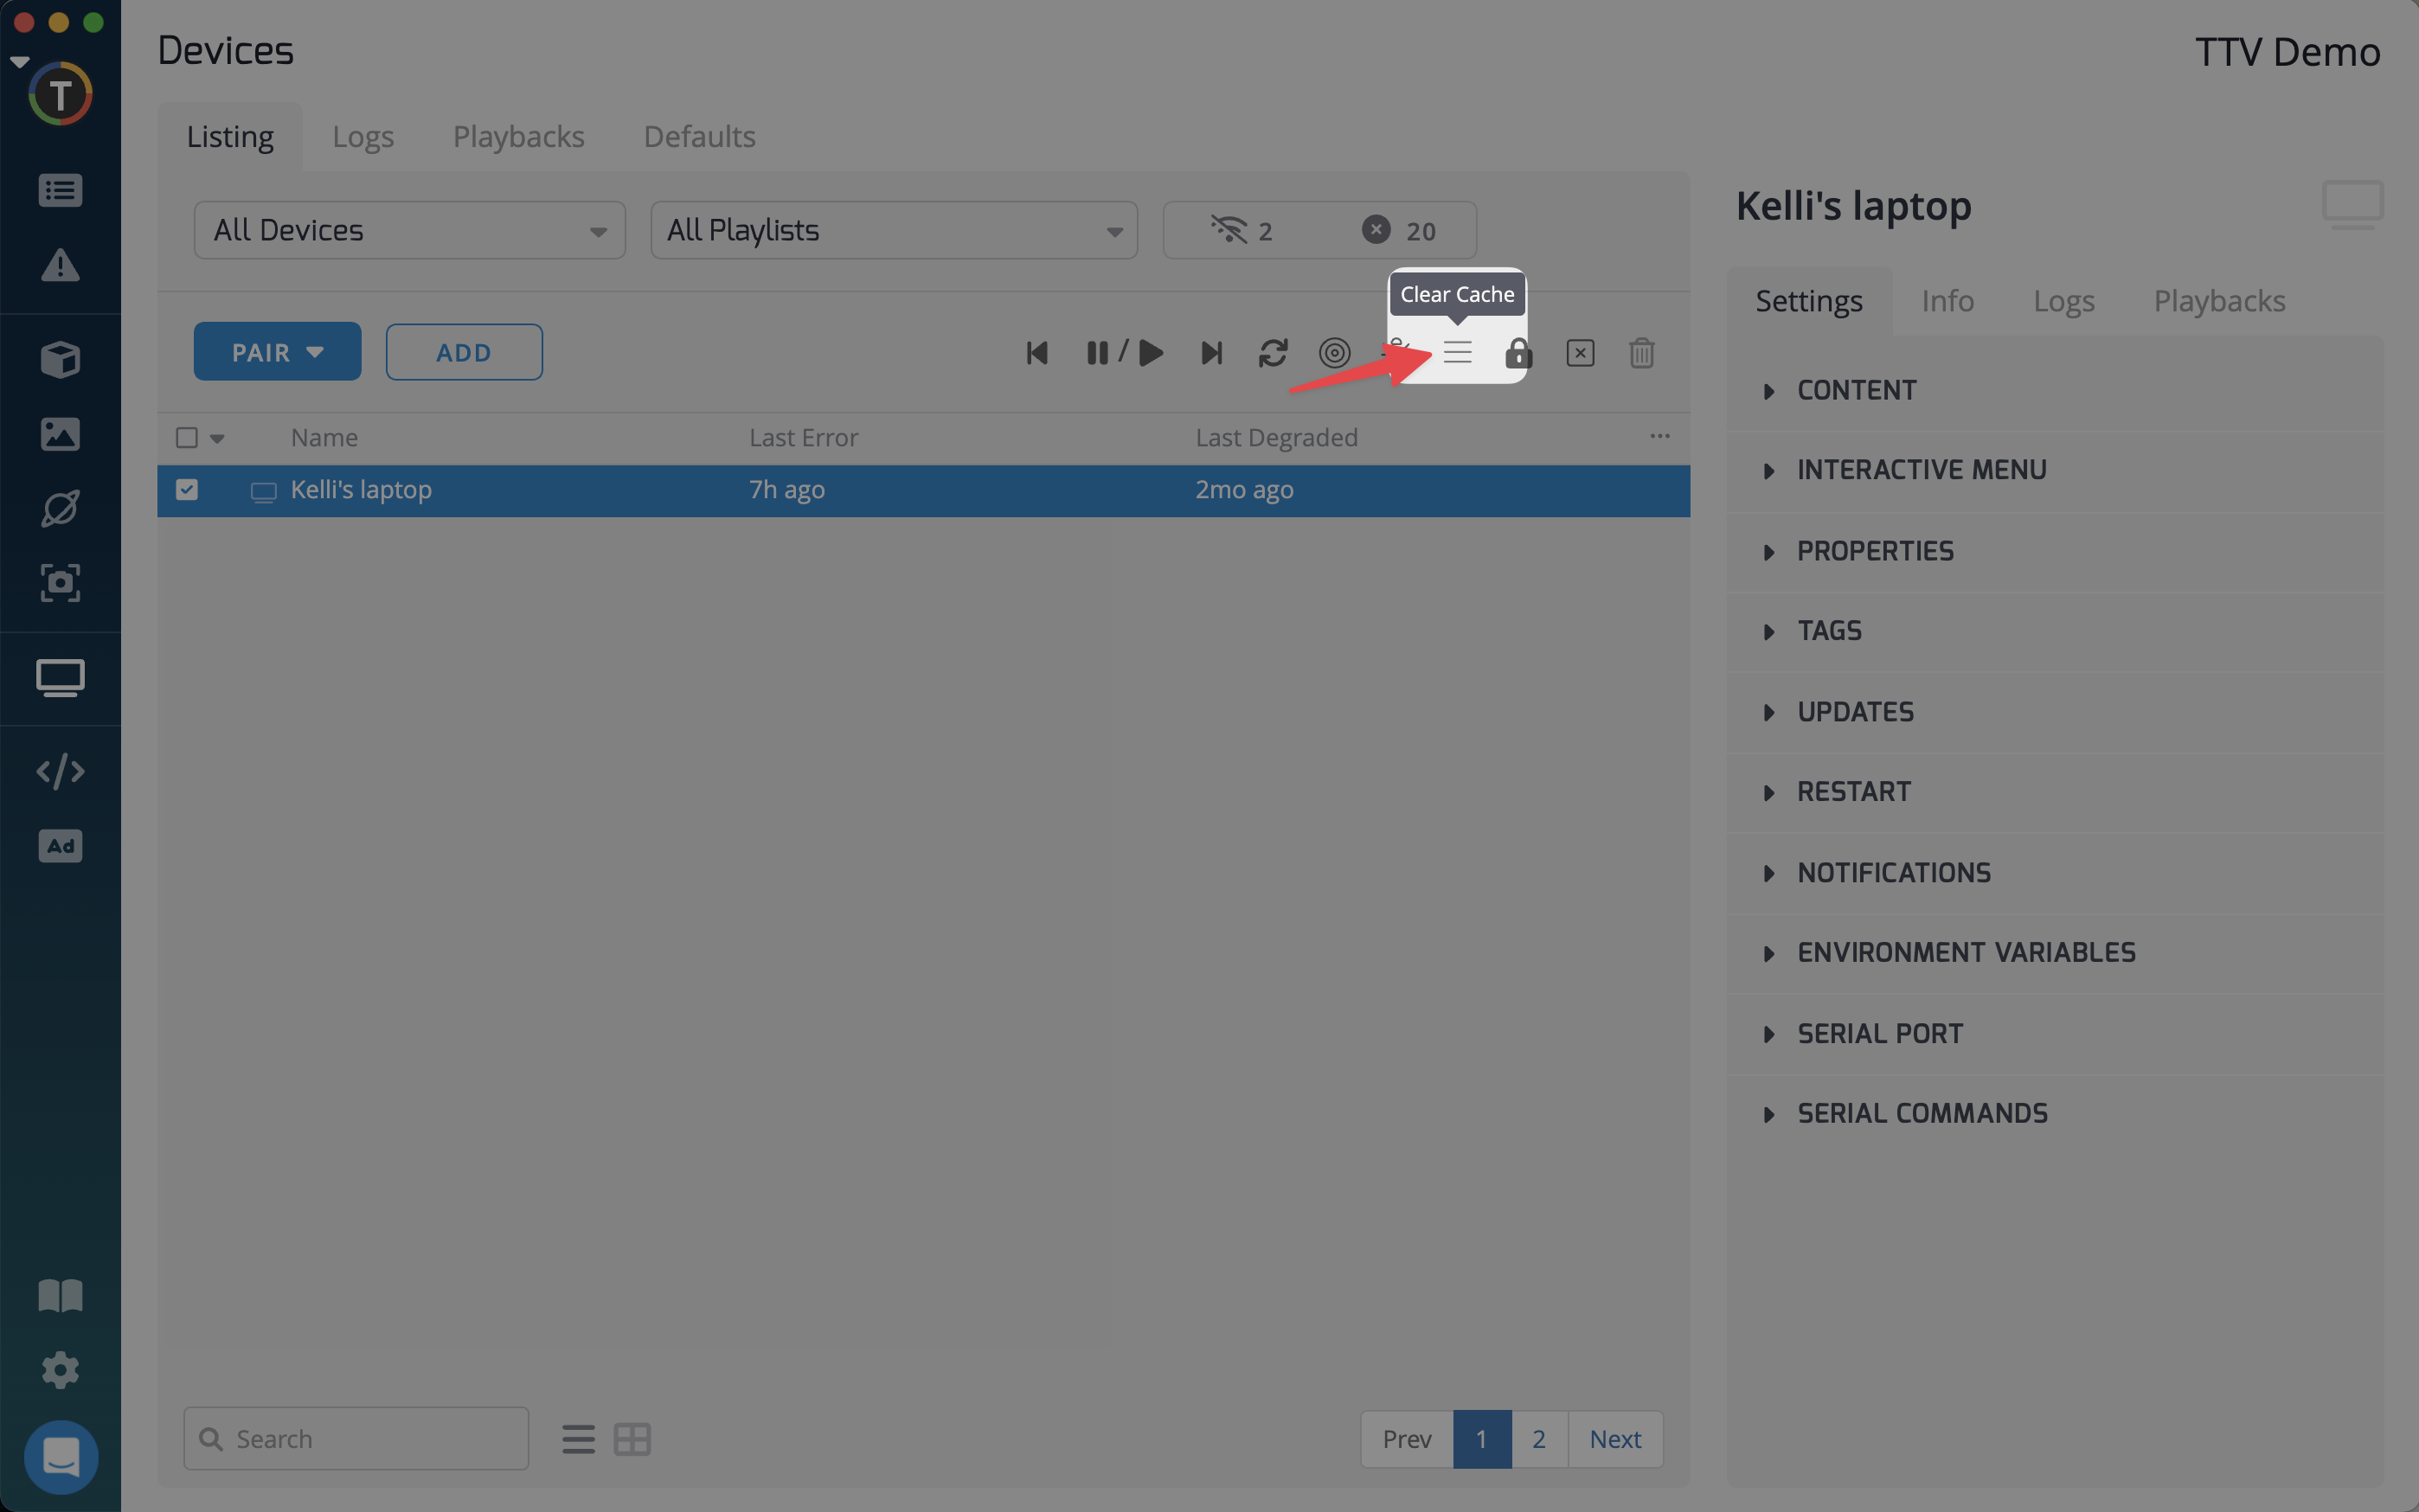The image size is (2419, 1512).
Task: Switch to the Playbacks tab in Devices
Action: click(x=518, y=137)
